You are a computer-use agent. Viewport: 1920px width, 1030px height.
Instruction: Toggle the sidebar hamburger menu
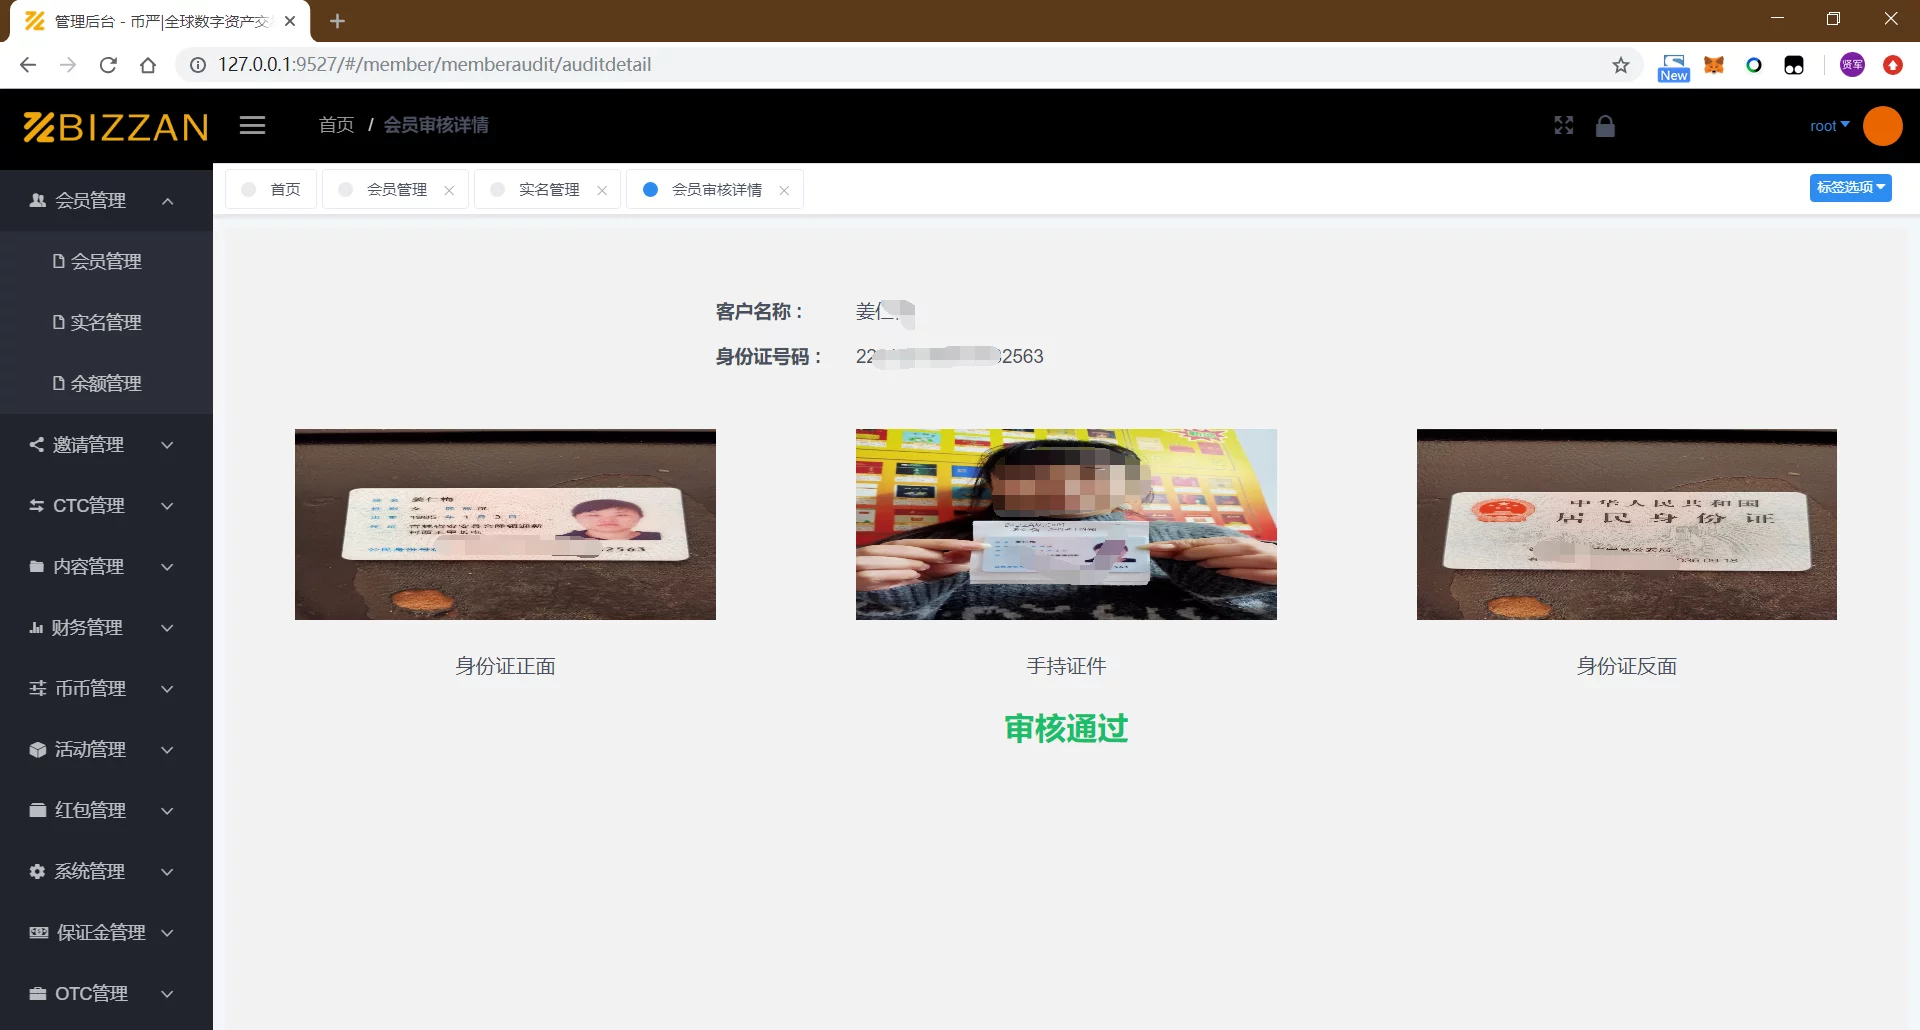(252, 125)
